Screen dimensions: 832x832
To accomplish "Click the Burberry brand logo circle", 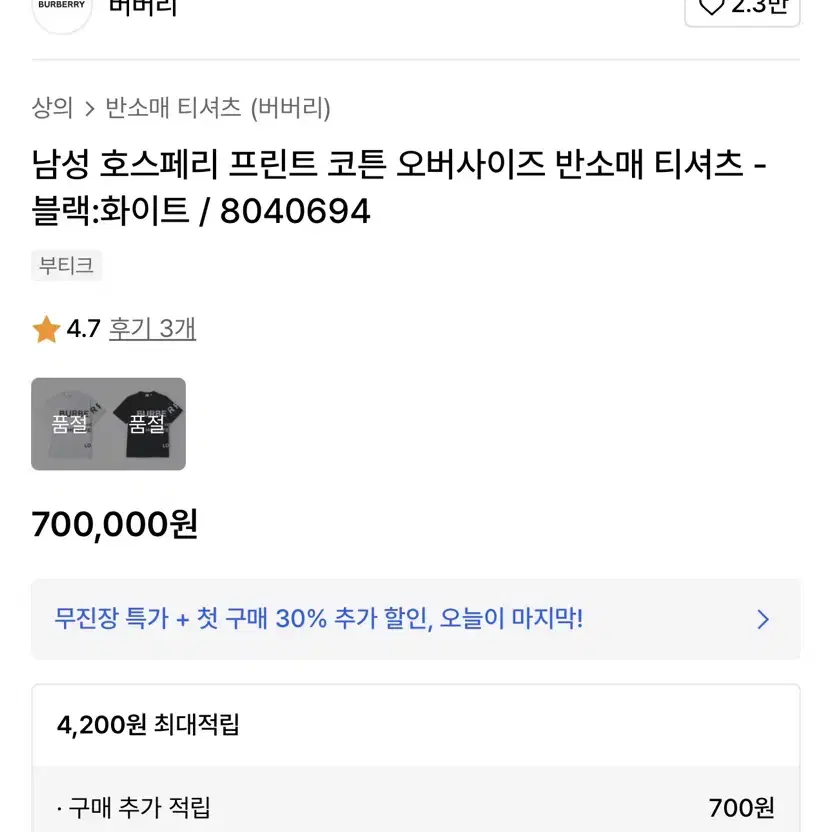I will (x=62, y=11).
